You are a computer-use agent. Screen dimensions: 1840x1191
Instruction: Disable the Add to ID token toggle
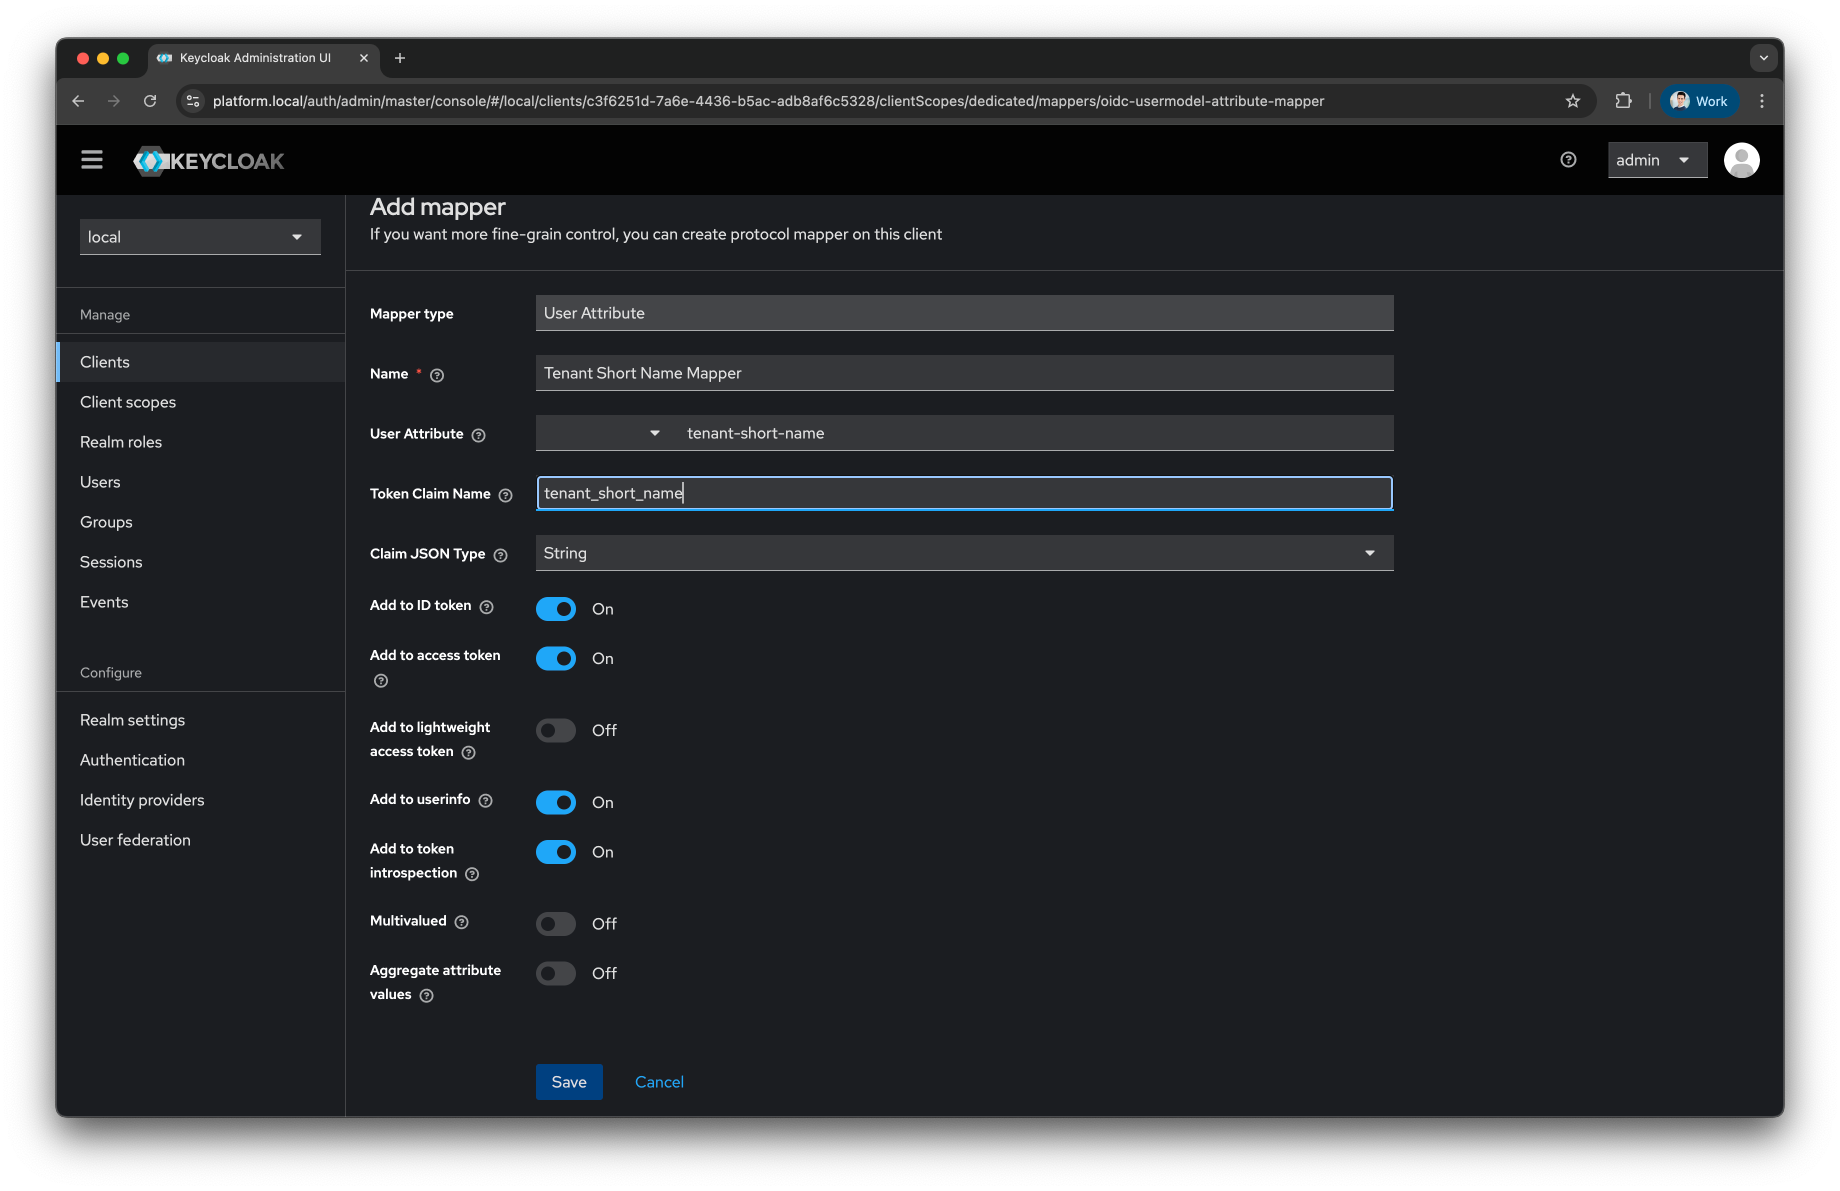(556, 608)
